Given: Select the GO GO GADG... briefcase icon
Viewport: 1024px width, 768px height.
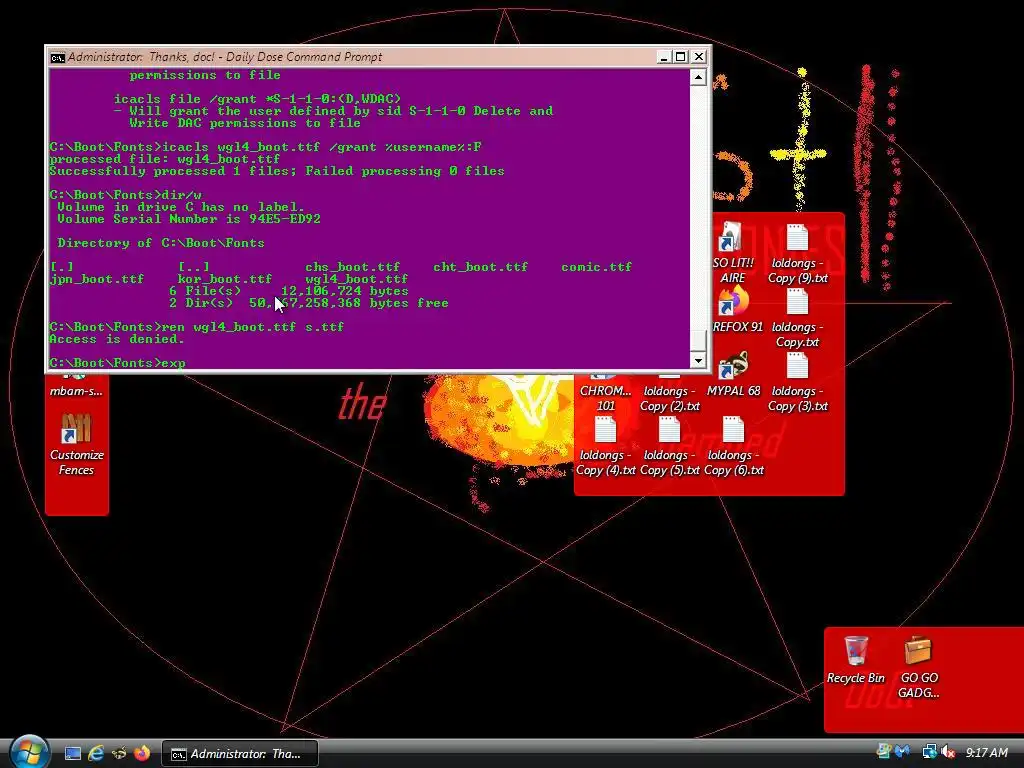Looking at the screenshot, I should tap(918, 667).
